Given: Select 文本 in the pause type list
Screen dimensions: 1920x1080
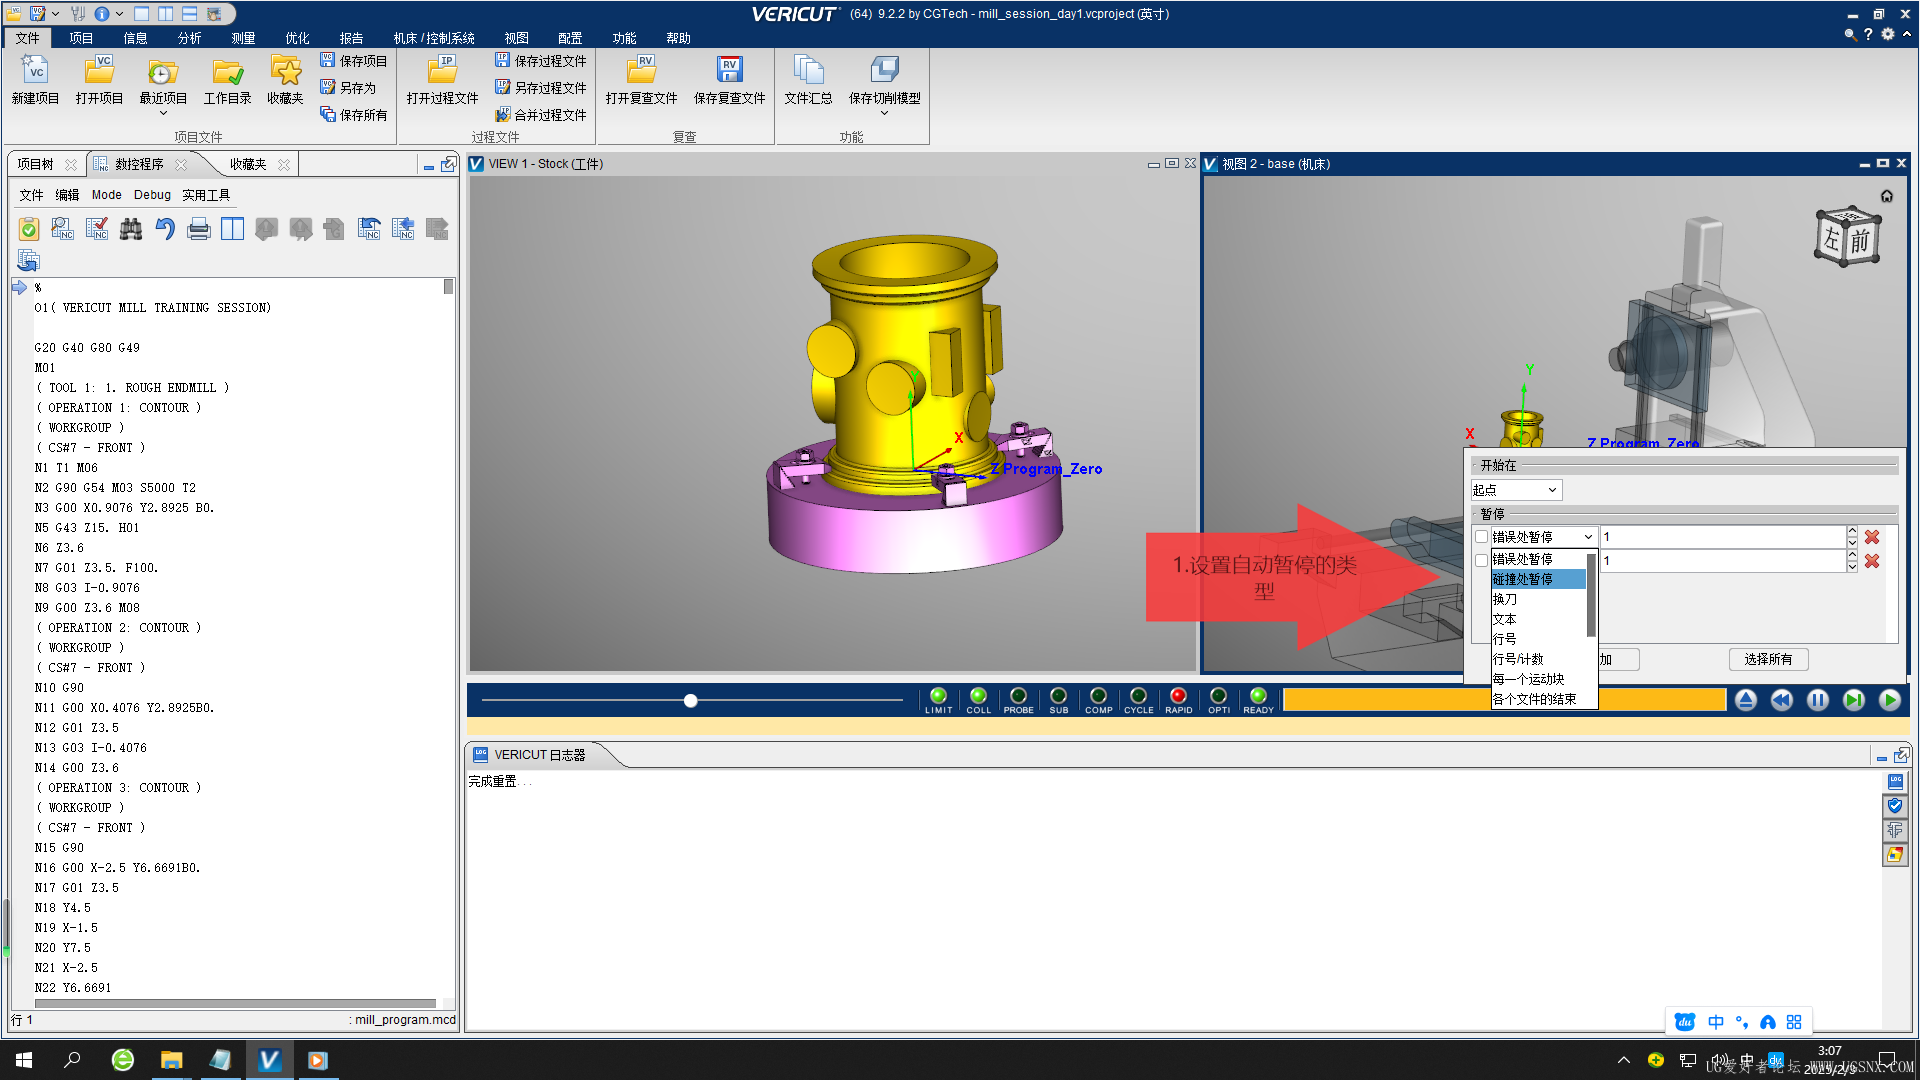Looking at the screenshot, I should click(1538, 619).
